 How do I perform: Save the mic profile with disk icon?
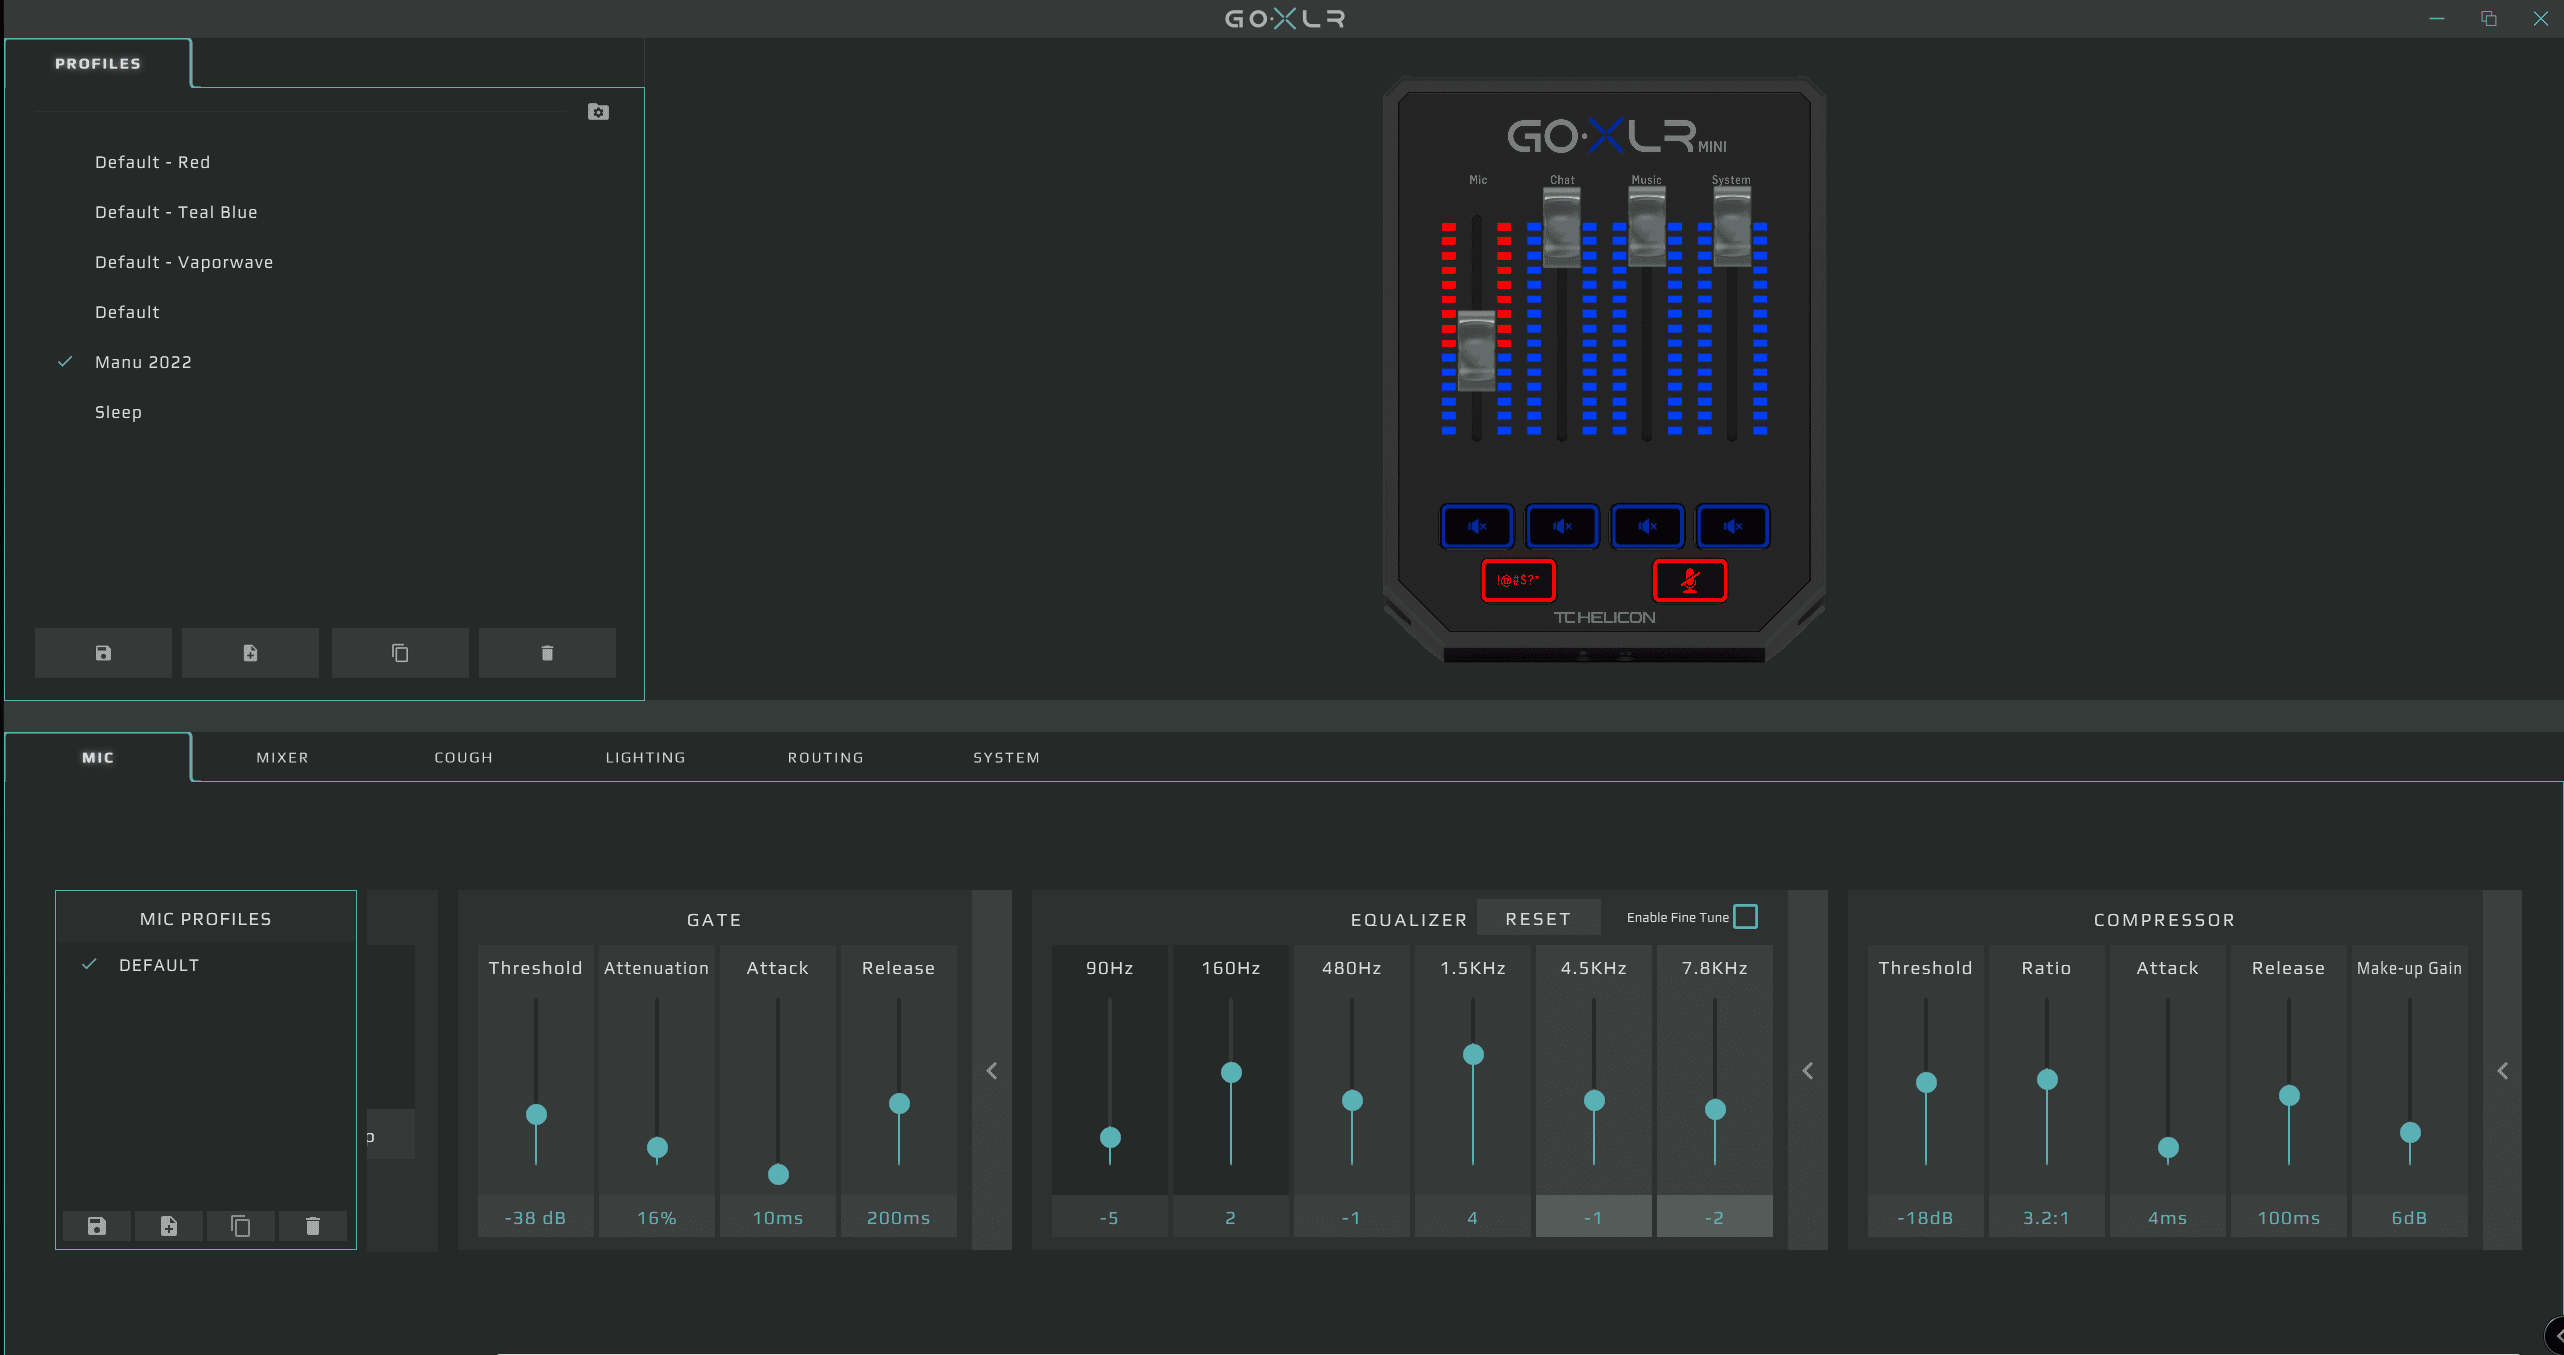[x=97, y=1226]
